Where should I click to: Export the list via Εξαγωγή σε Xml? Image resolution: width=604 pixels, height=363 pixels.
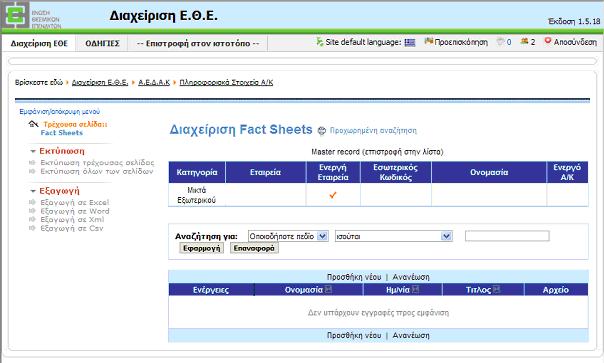point(72,220)
